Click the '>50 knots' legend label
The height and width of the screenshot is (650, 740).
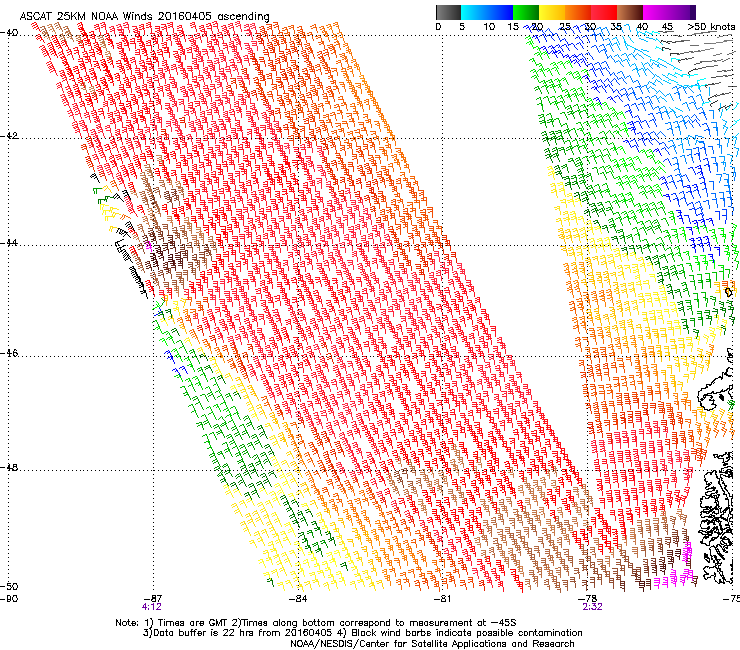[x=711, y=27]
